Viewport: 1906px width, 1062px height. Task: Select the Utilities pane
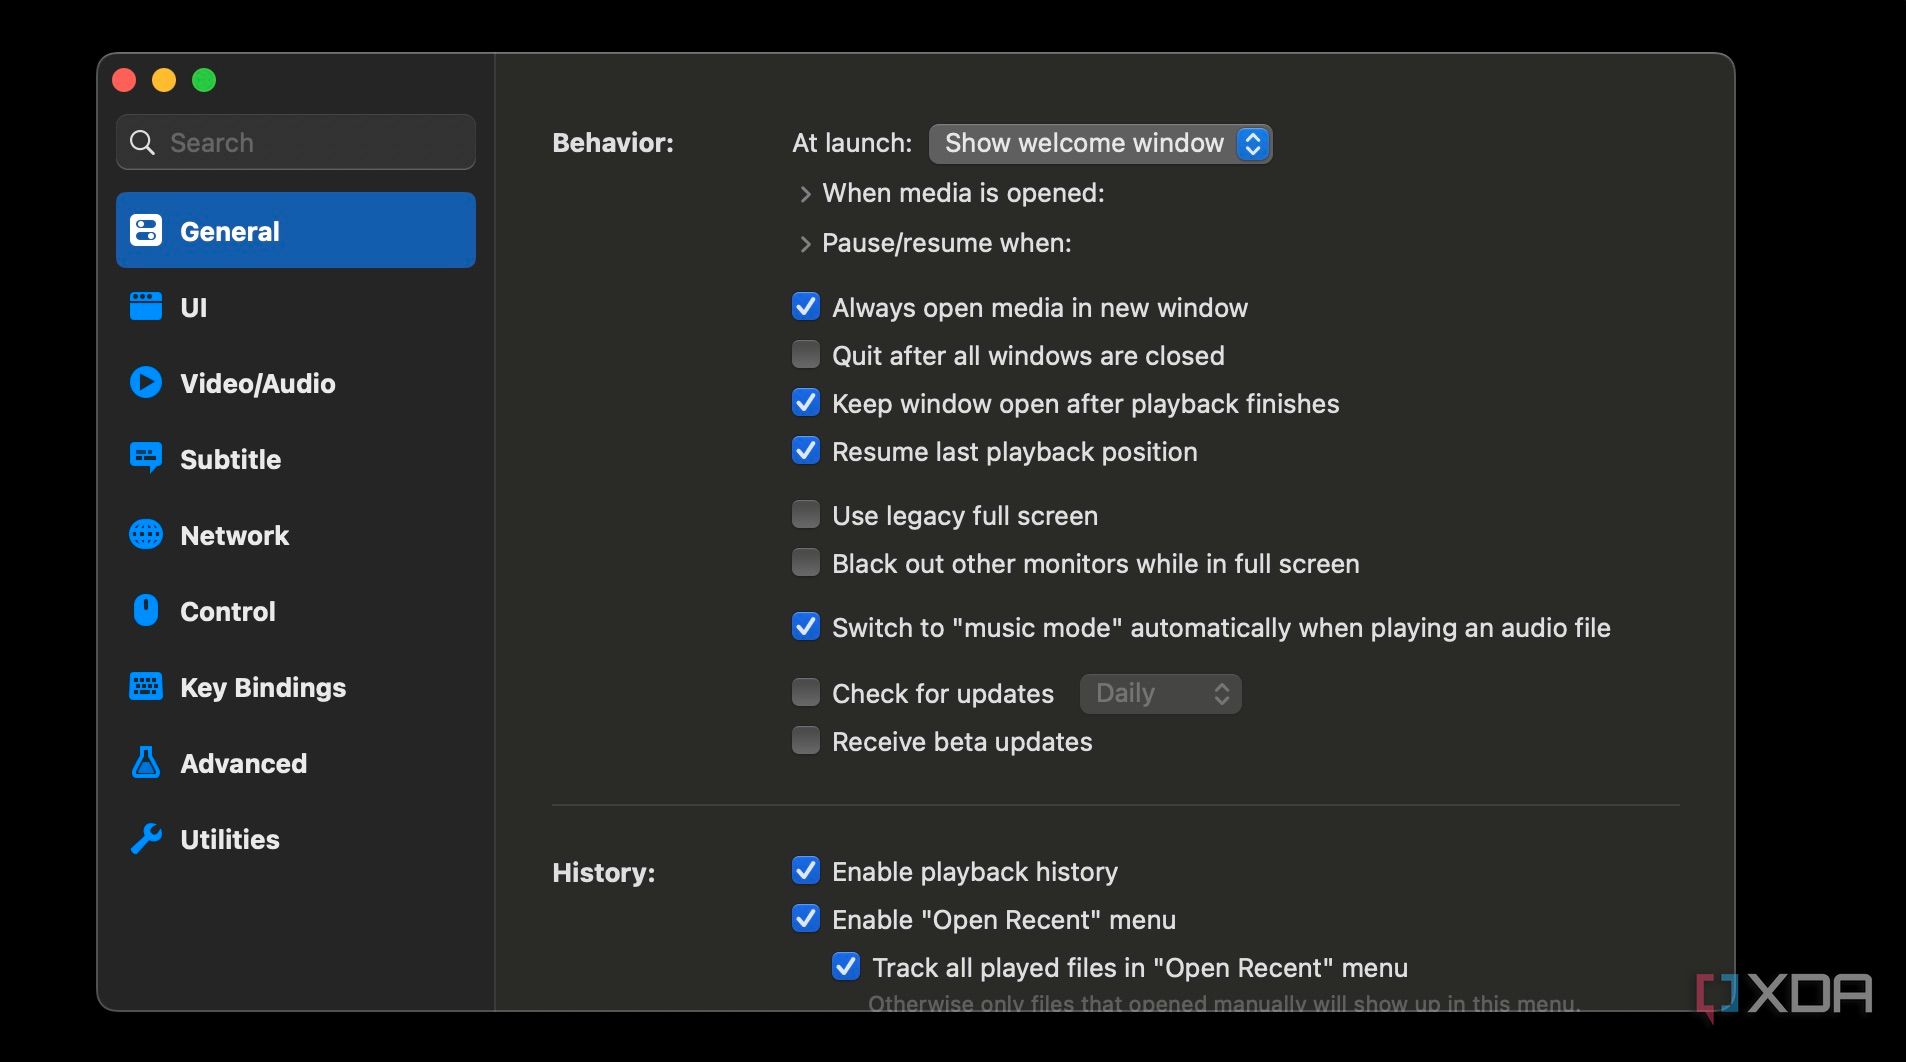296,838
